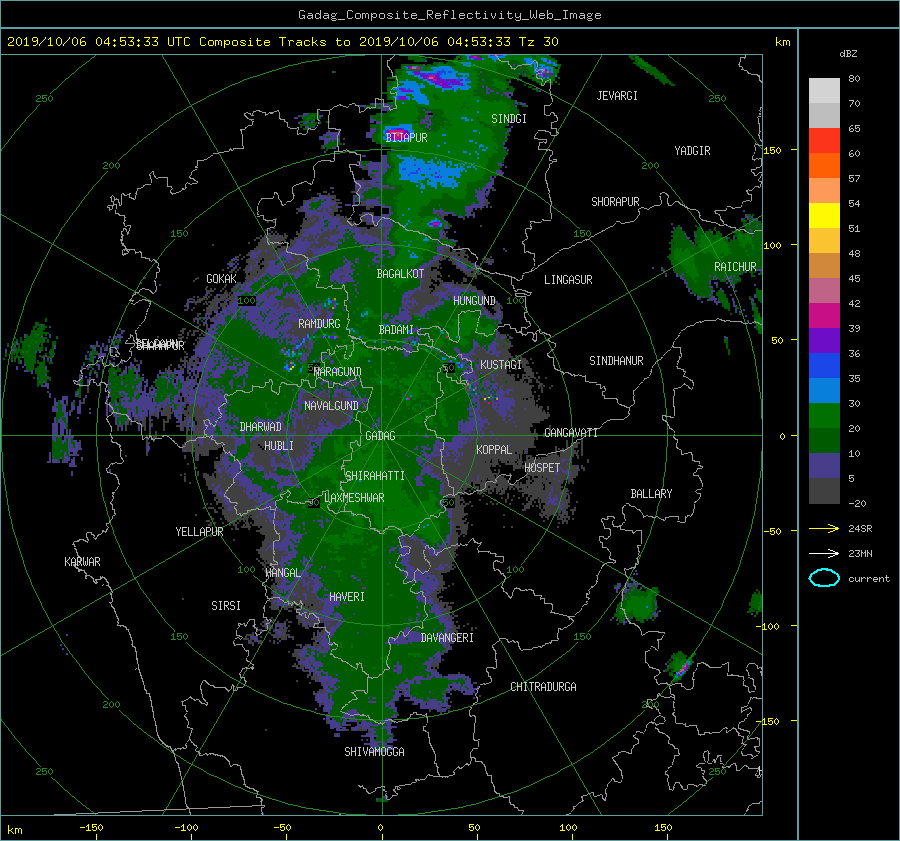Click the DAVANGERI city label
Screen dimensions: 900x841
coord(447,638)
